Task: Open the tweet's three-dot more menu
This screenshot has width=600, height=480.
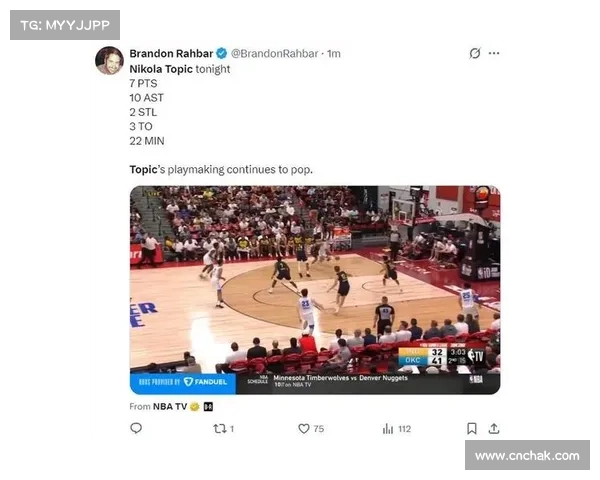Action: point(494,53)
